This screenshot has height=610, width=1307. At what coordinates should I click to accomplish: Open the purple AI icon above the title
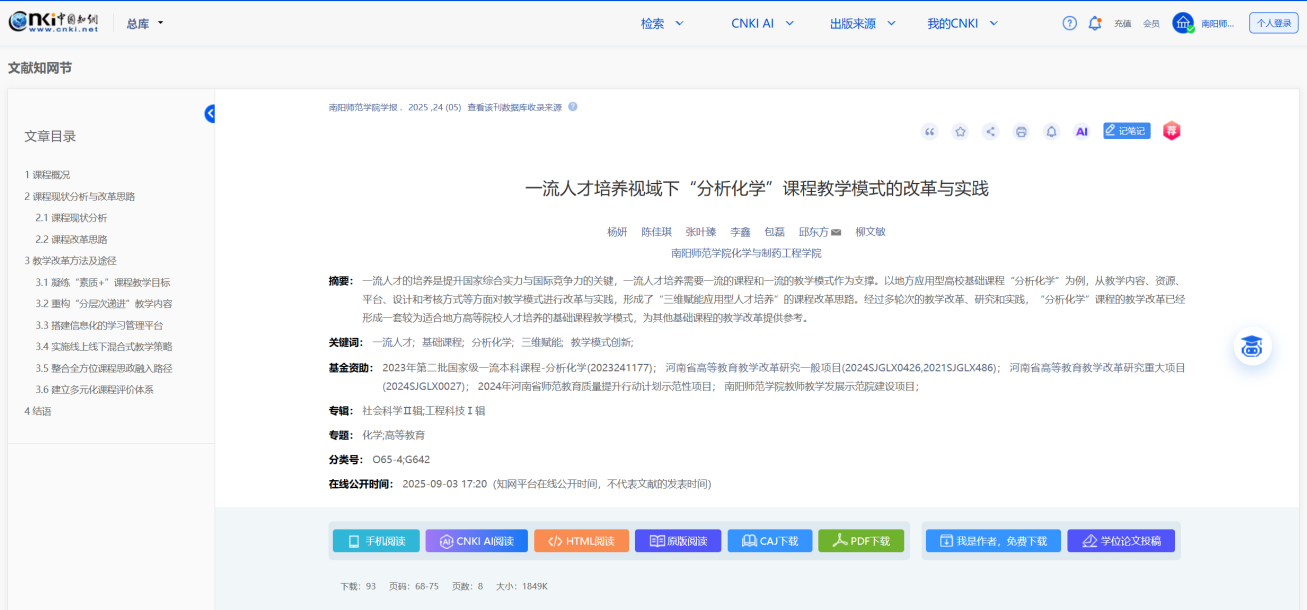[x=1081, y=131]
